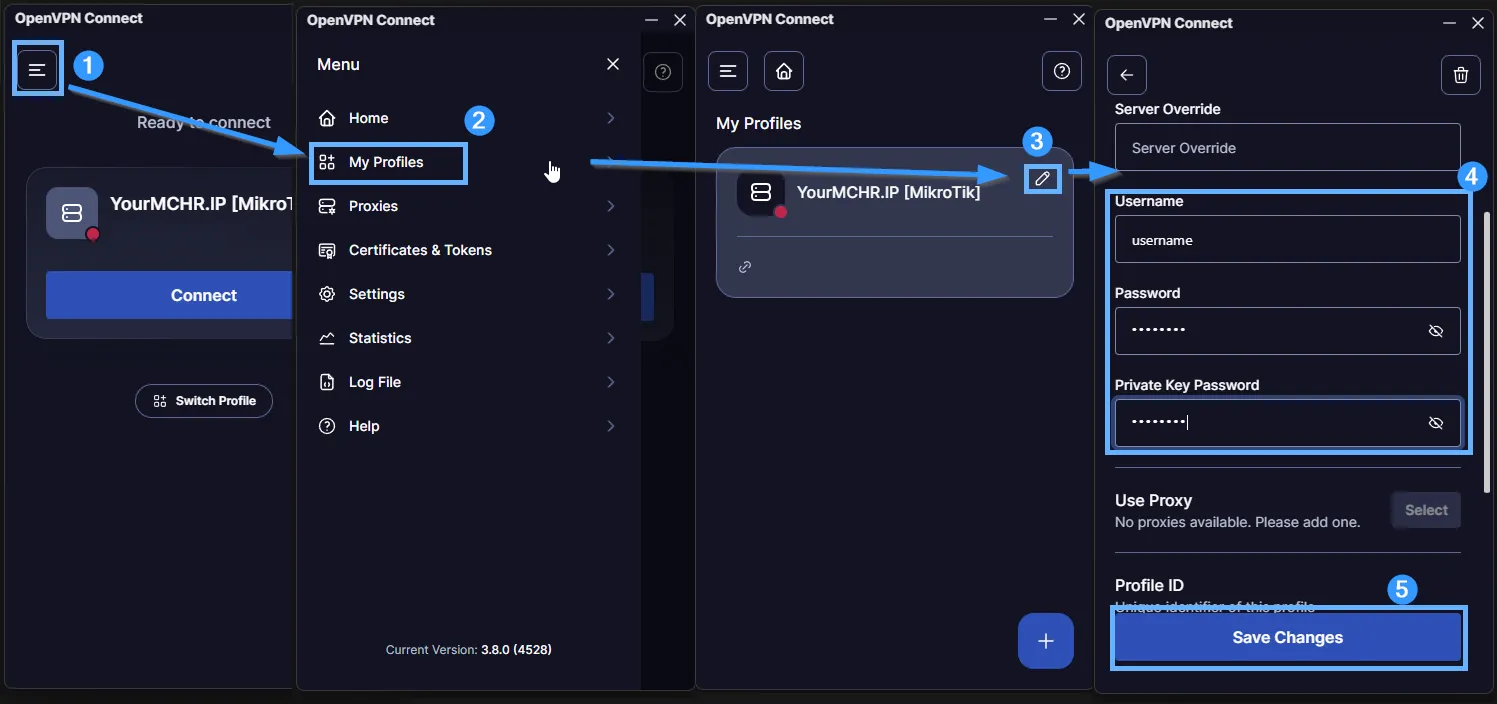Click the Log File document icon
The image size is (1497, 704).
tap(327, 382)
